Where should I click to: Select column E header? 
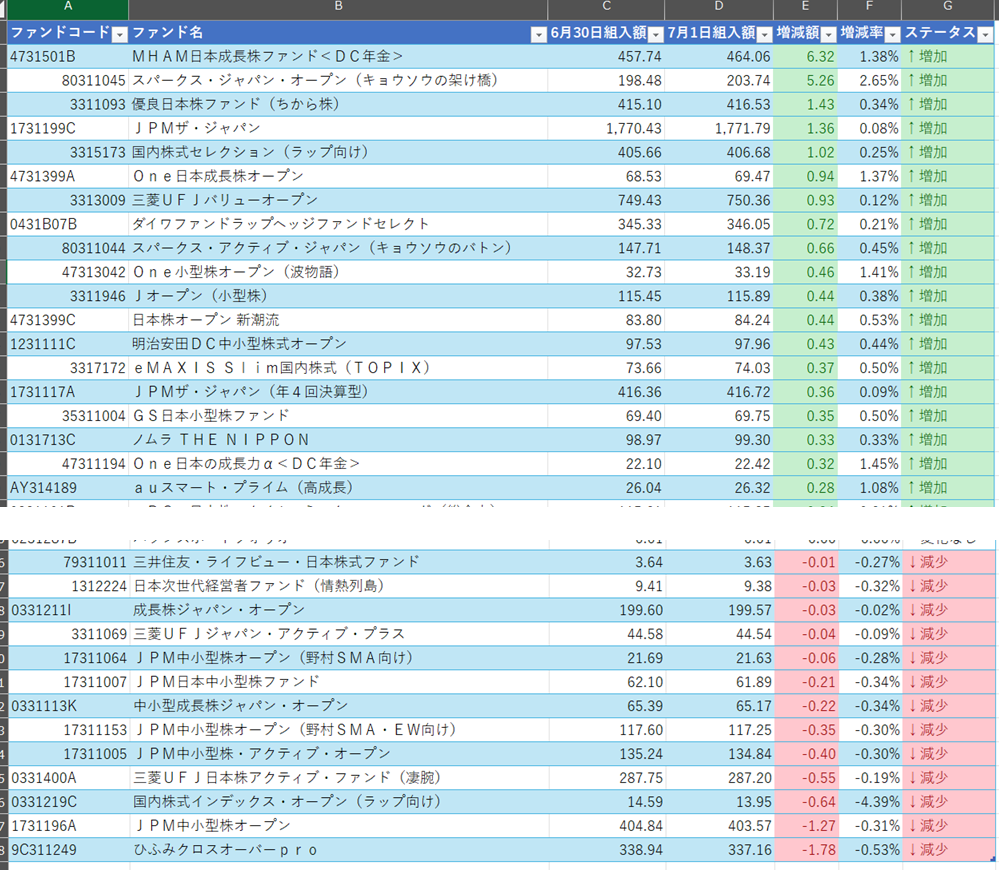pos(805,9)
